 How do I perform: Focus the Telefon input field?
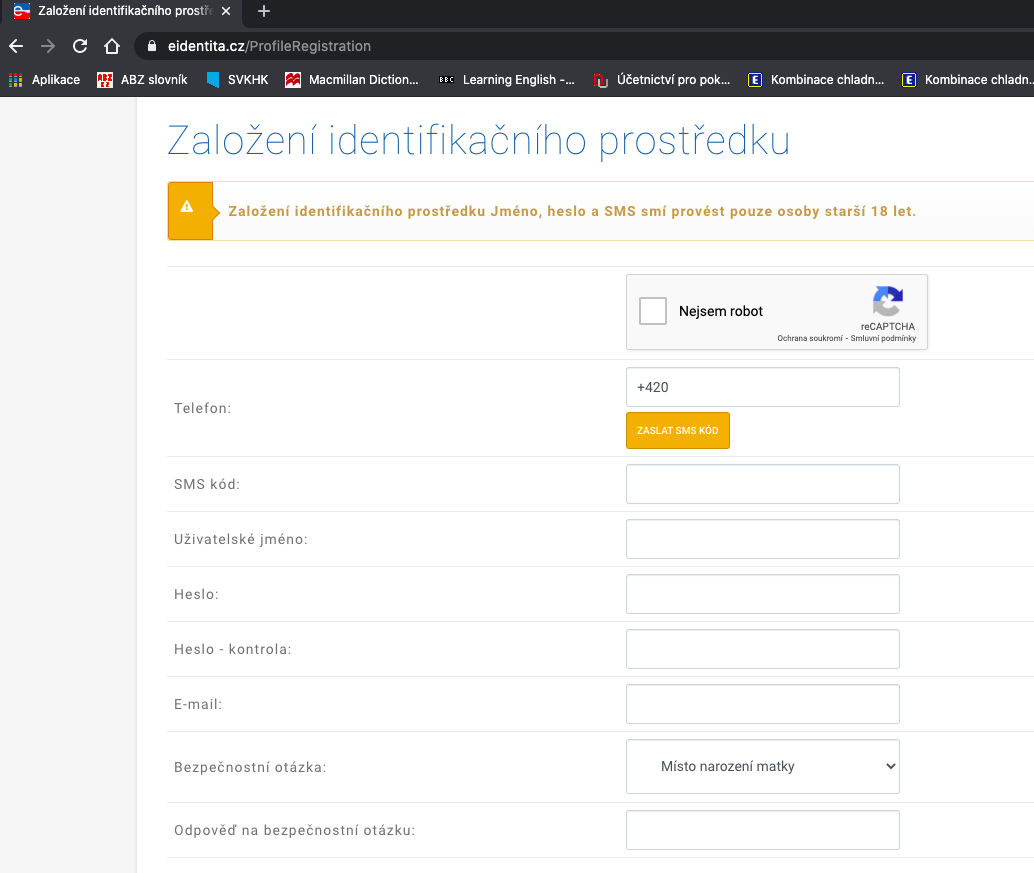(763, 387)
